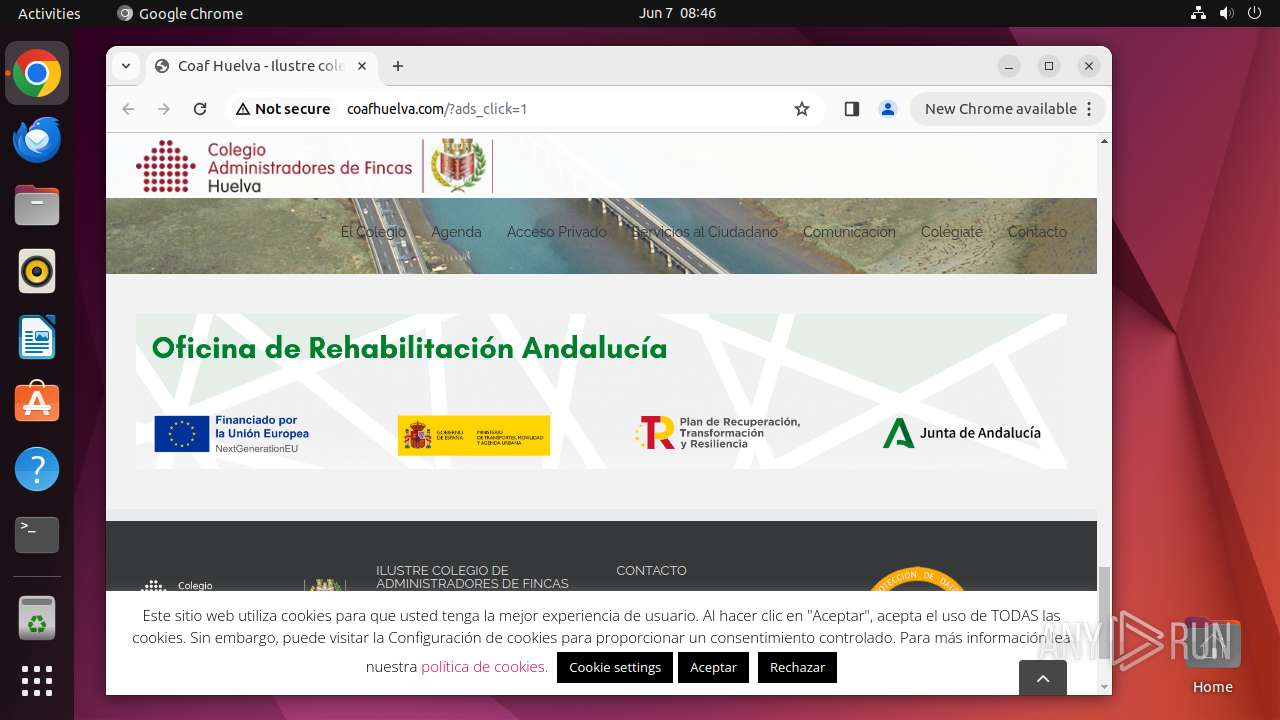Open Ubuntu Software store icon

pyautogui.click(x=37, y=403)
